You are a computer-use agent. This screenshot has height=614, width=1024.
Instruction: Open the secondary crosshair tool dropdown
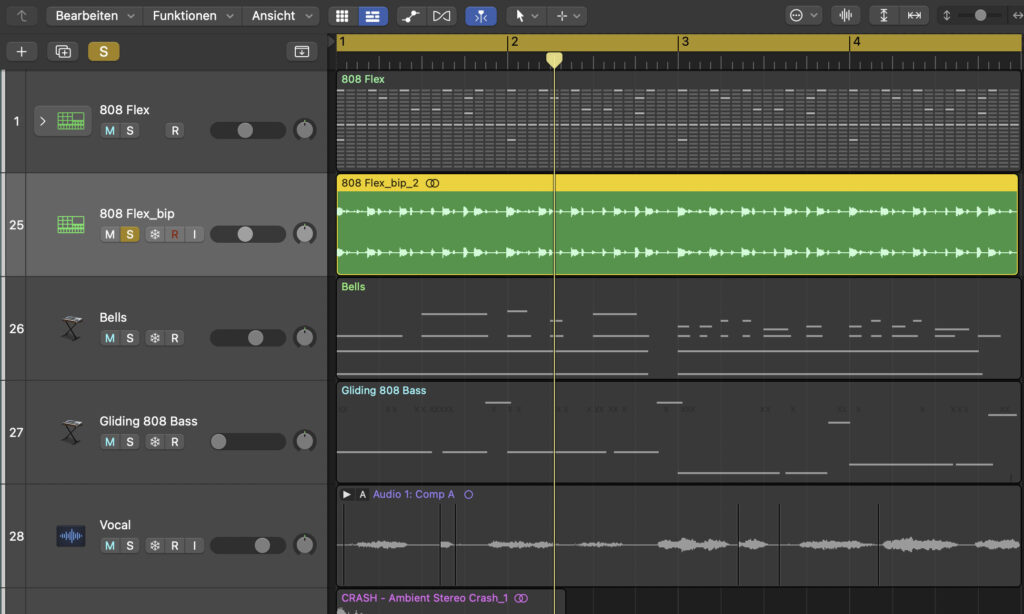coord(567,16)
